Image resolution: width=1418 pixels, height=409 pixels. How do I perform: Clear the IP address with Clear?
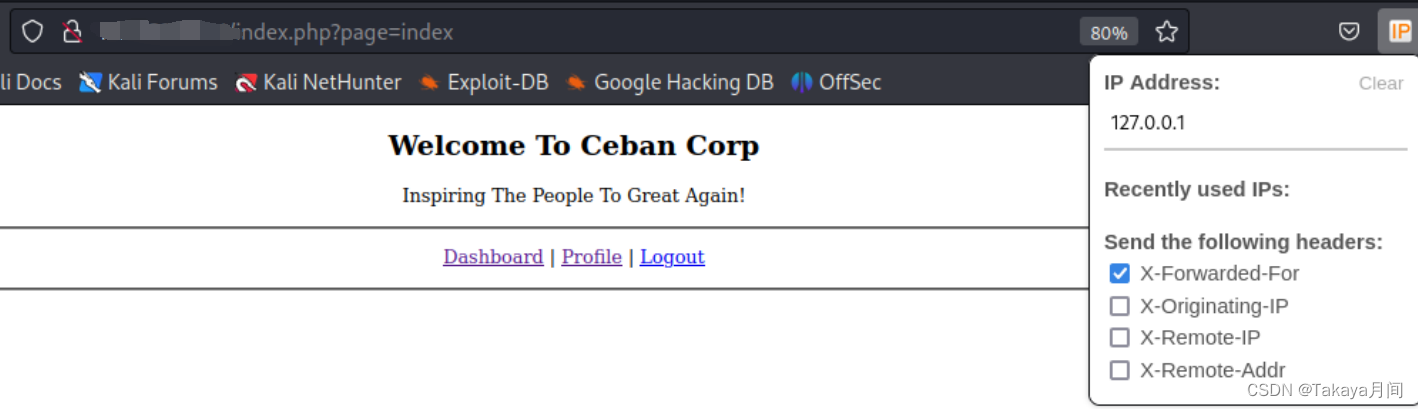click(x=1381, y=83)
